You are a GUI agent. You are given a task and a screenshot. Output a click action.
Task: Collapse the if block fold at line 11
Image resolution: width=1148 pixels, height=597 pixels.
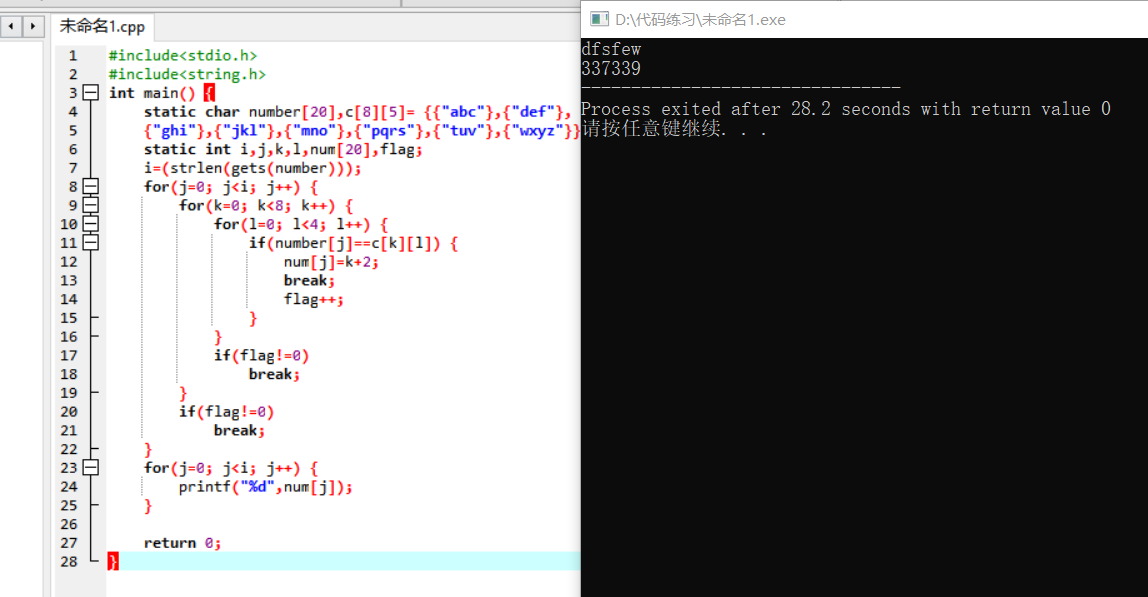point(91,242)
